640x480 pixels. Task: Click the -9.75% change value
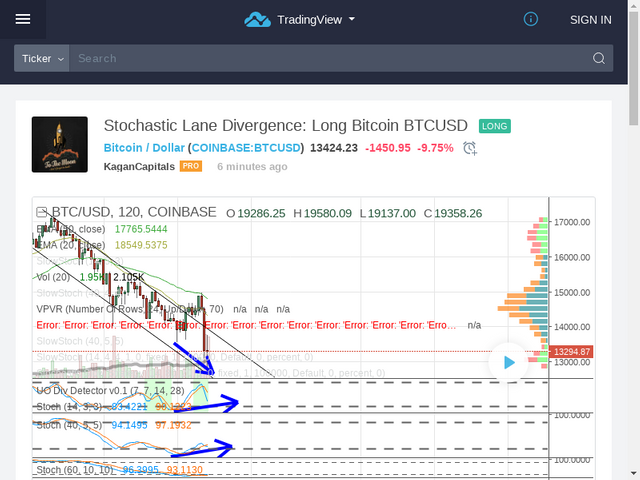click(435, 148)
